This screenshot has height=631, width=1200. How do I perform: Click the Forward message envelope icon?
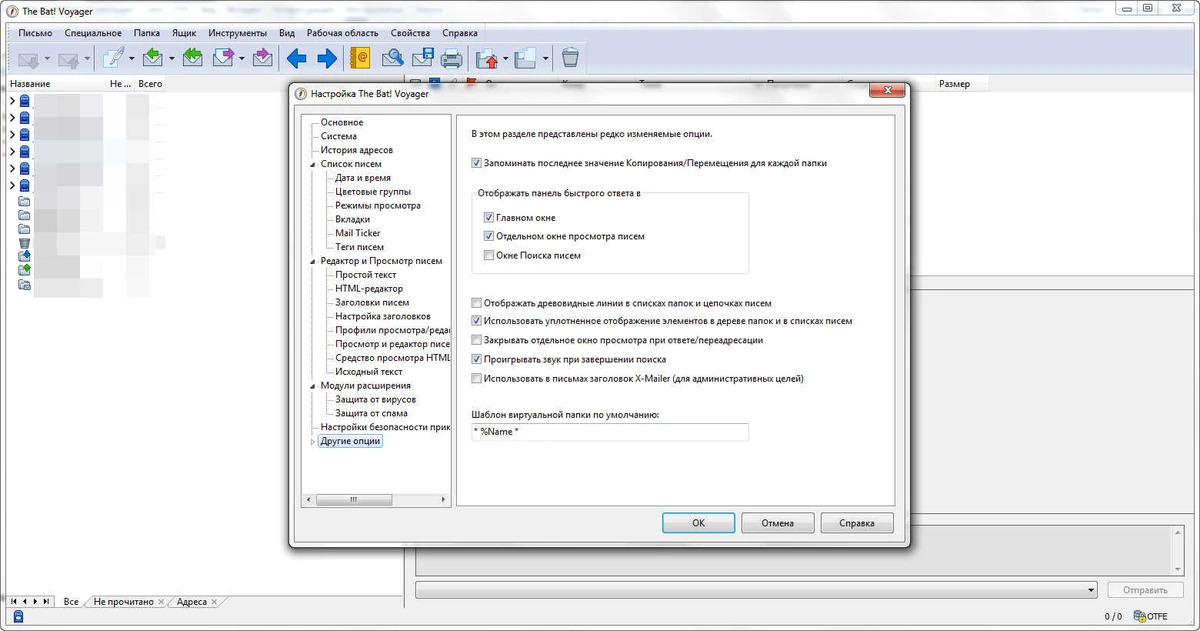coord(223,58)
